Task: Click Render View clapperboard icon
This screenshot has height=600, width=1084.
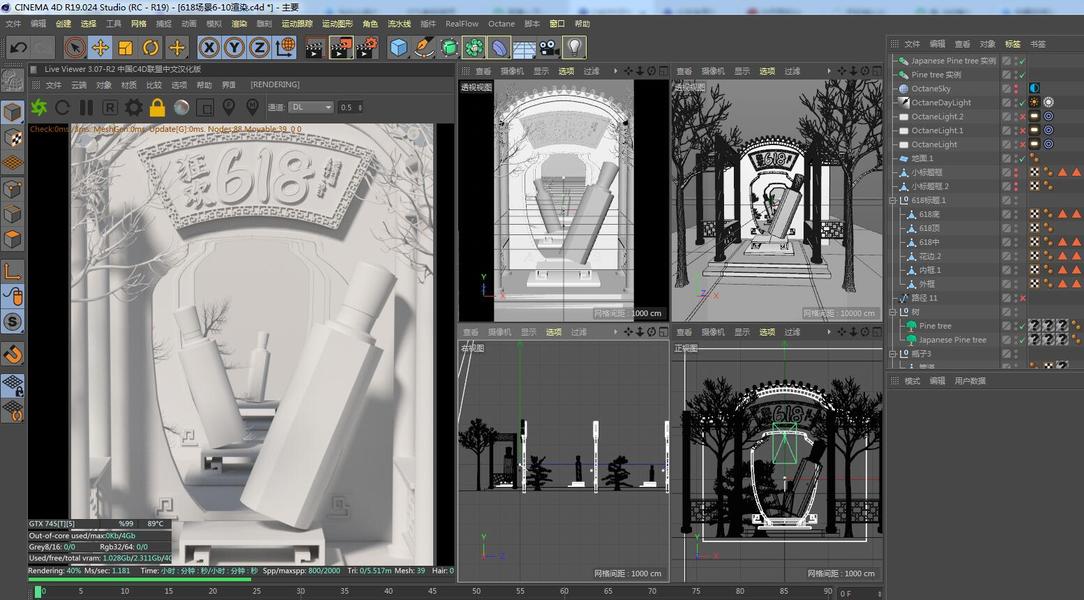Action: [315, 48]
